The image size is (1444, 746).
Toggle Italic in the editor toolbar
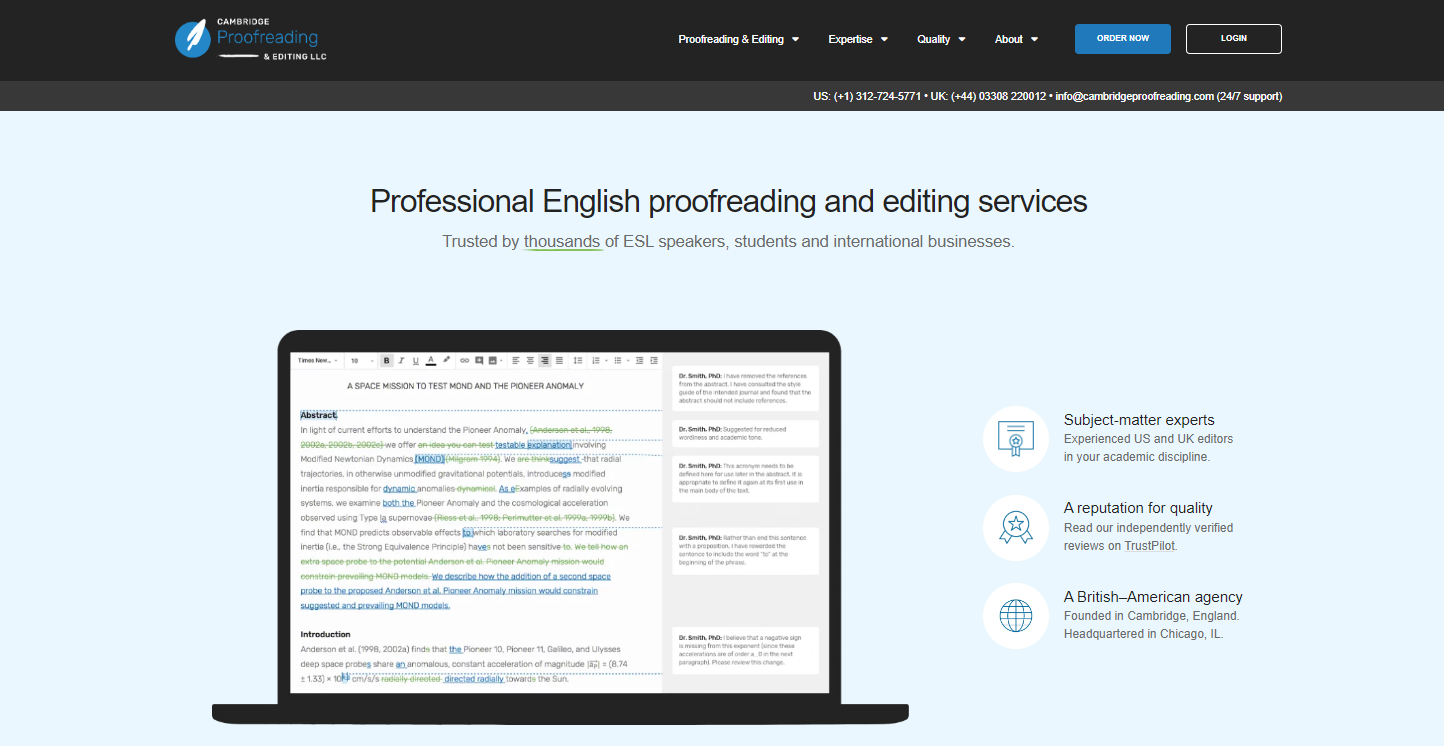401,360
